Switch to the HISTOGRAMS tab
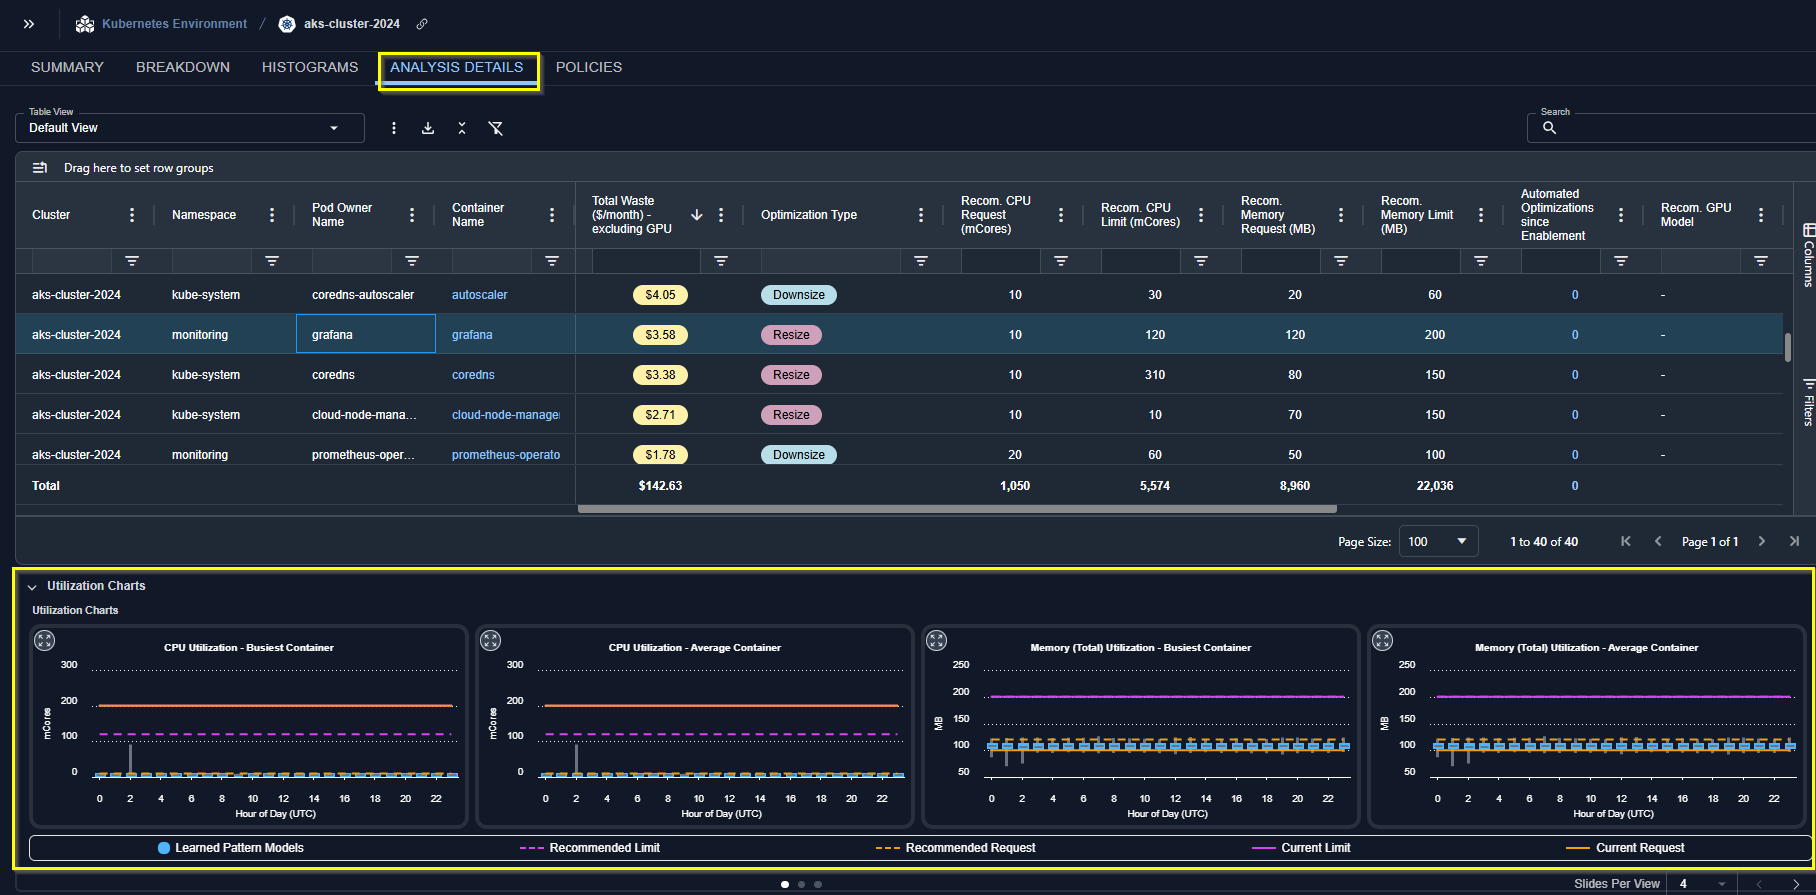 pyautogui.click(x=310, y=67)
